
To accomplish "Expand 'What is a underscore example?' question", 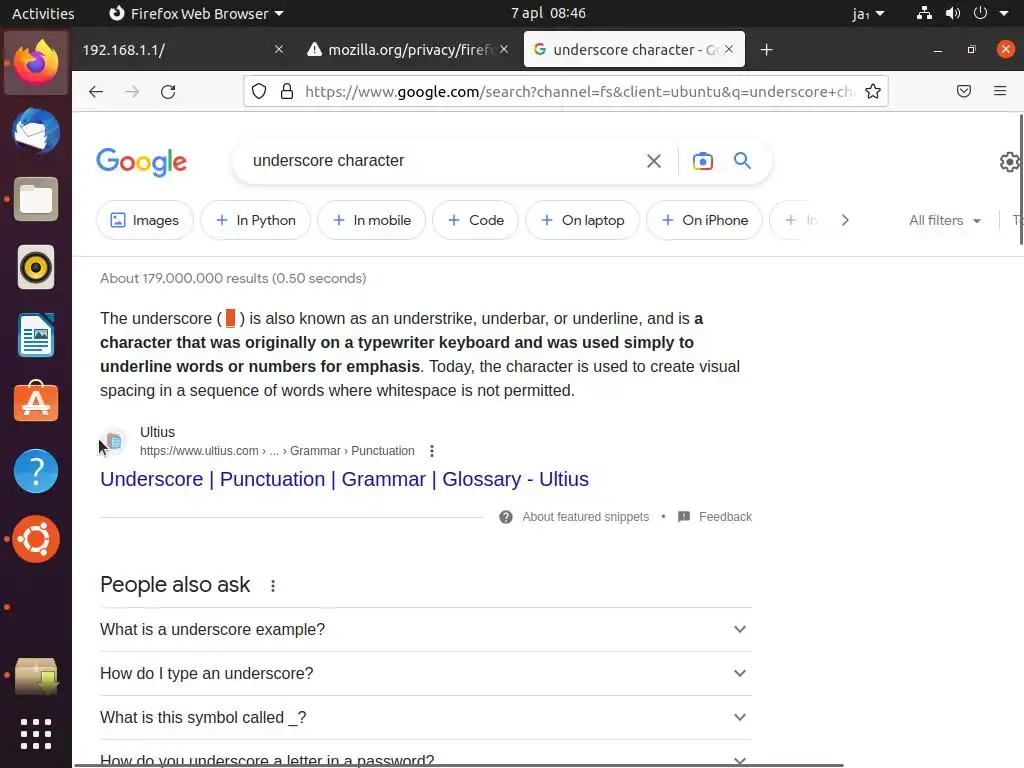I will pos(426,630).
